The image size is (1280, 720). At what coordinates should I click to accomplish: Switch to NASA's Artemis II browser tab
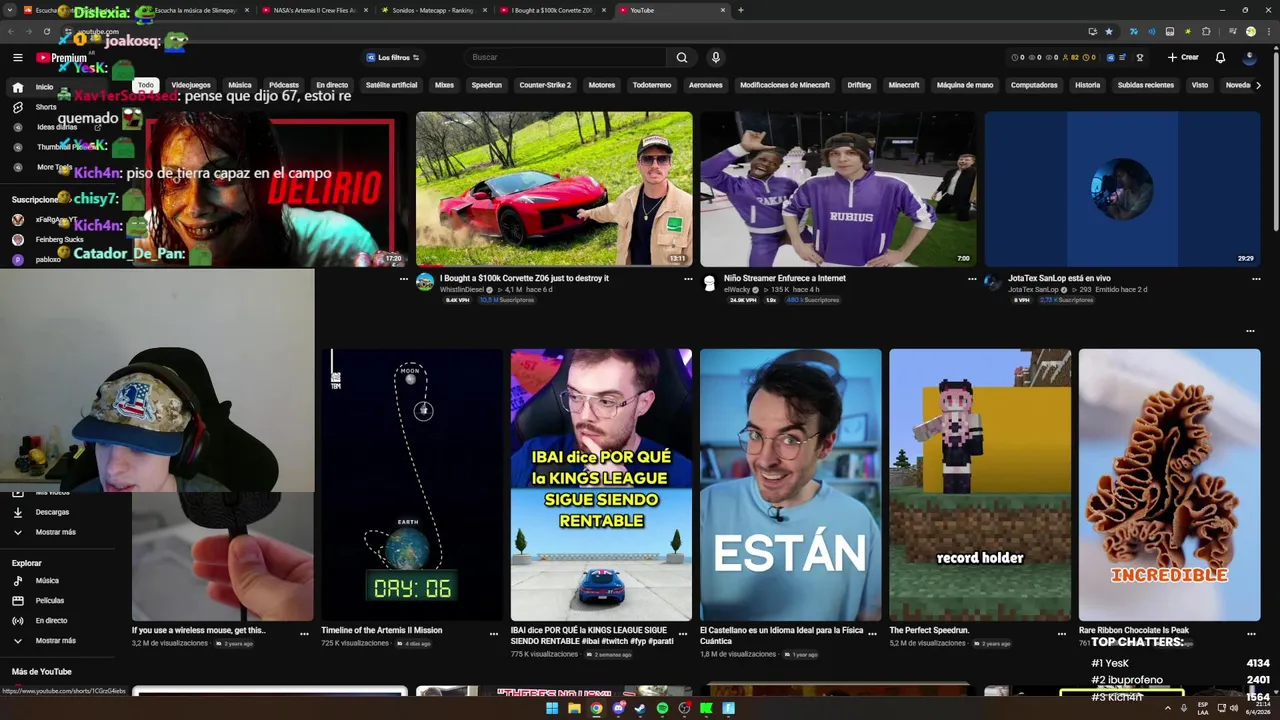[x=313, y=10]
